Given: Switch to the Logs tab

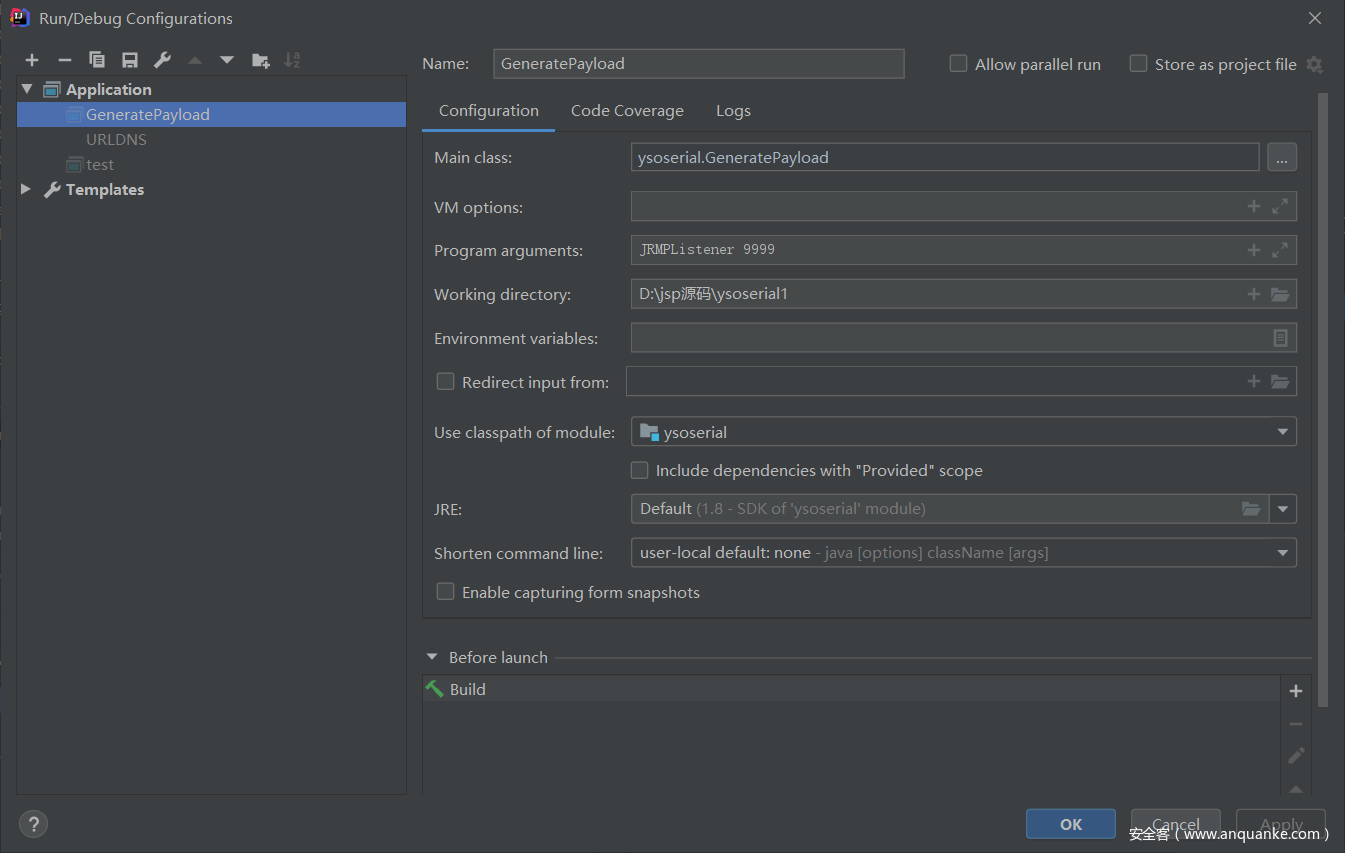Looking at the screenshot, I should [733, 111].
